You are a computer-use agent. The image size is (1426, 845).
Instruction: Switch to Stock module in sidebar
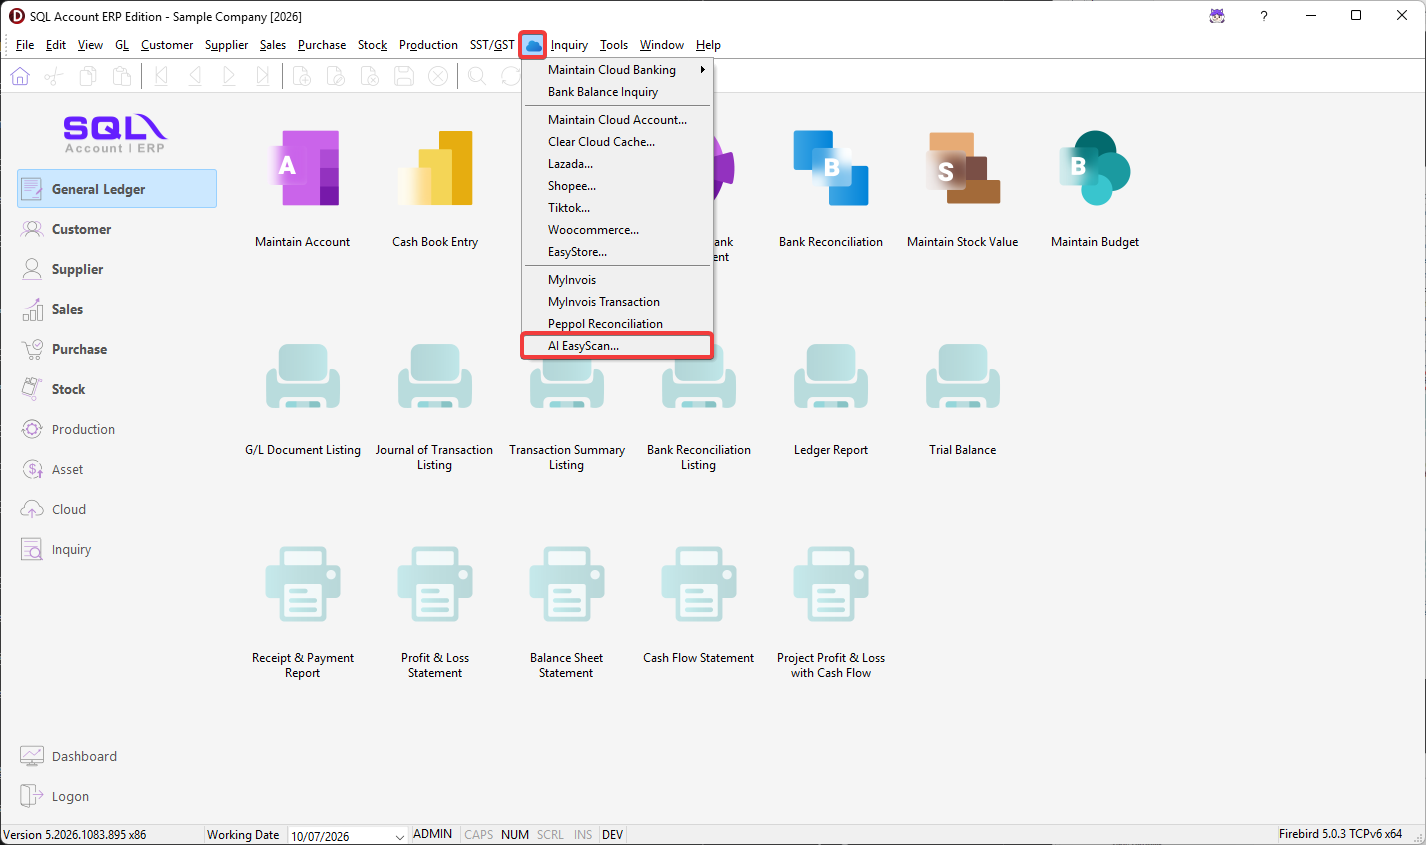117,389
